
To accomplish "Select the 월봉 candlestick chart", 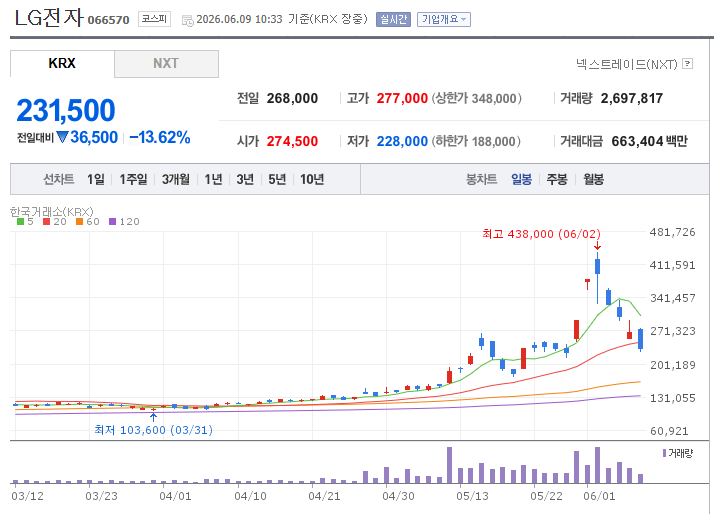I will (x=593, y=179).
